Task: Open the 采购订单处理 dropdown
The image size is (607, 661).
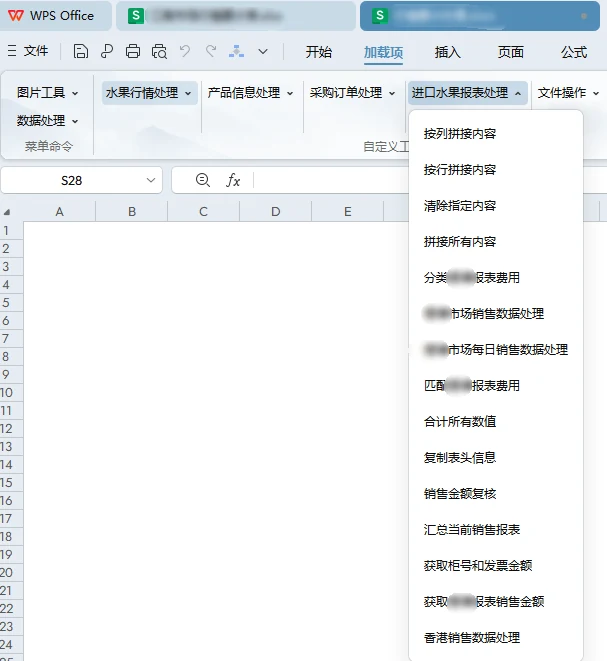Action: [x=353, y=93]
